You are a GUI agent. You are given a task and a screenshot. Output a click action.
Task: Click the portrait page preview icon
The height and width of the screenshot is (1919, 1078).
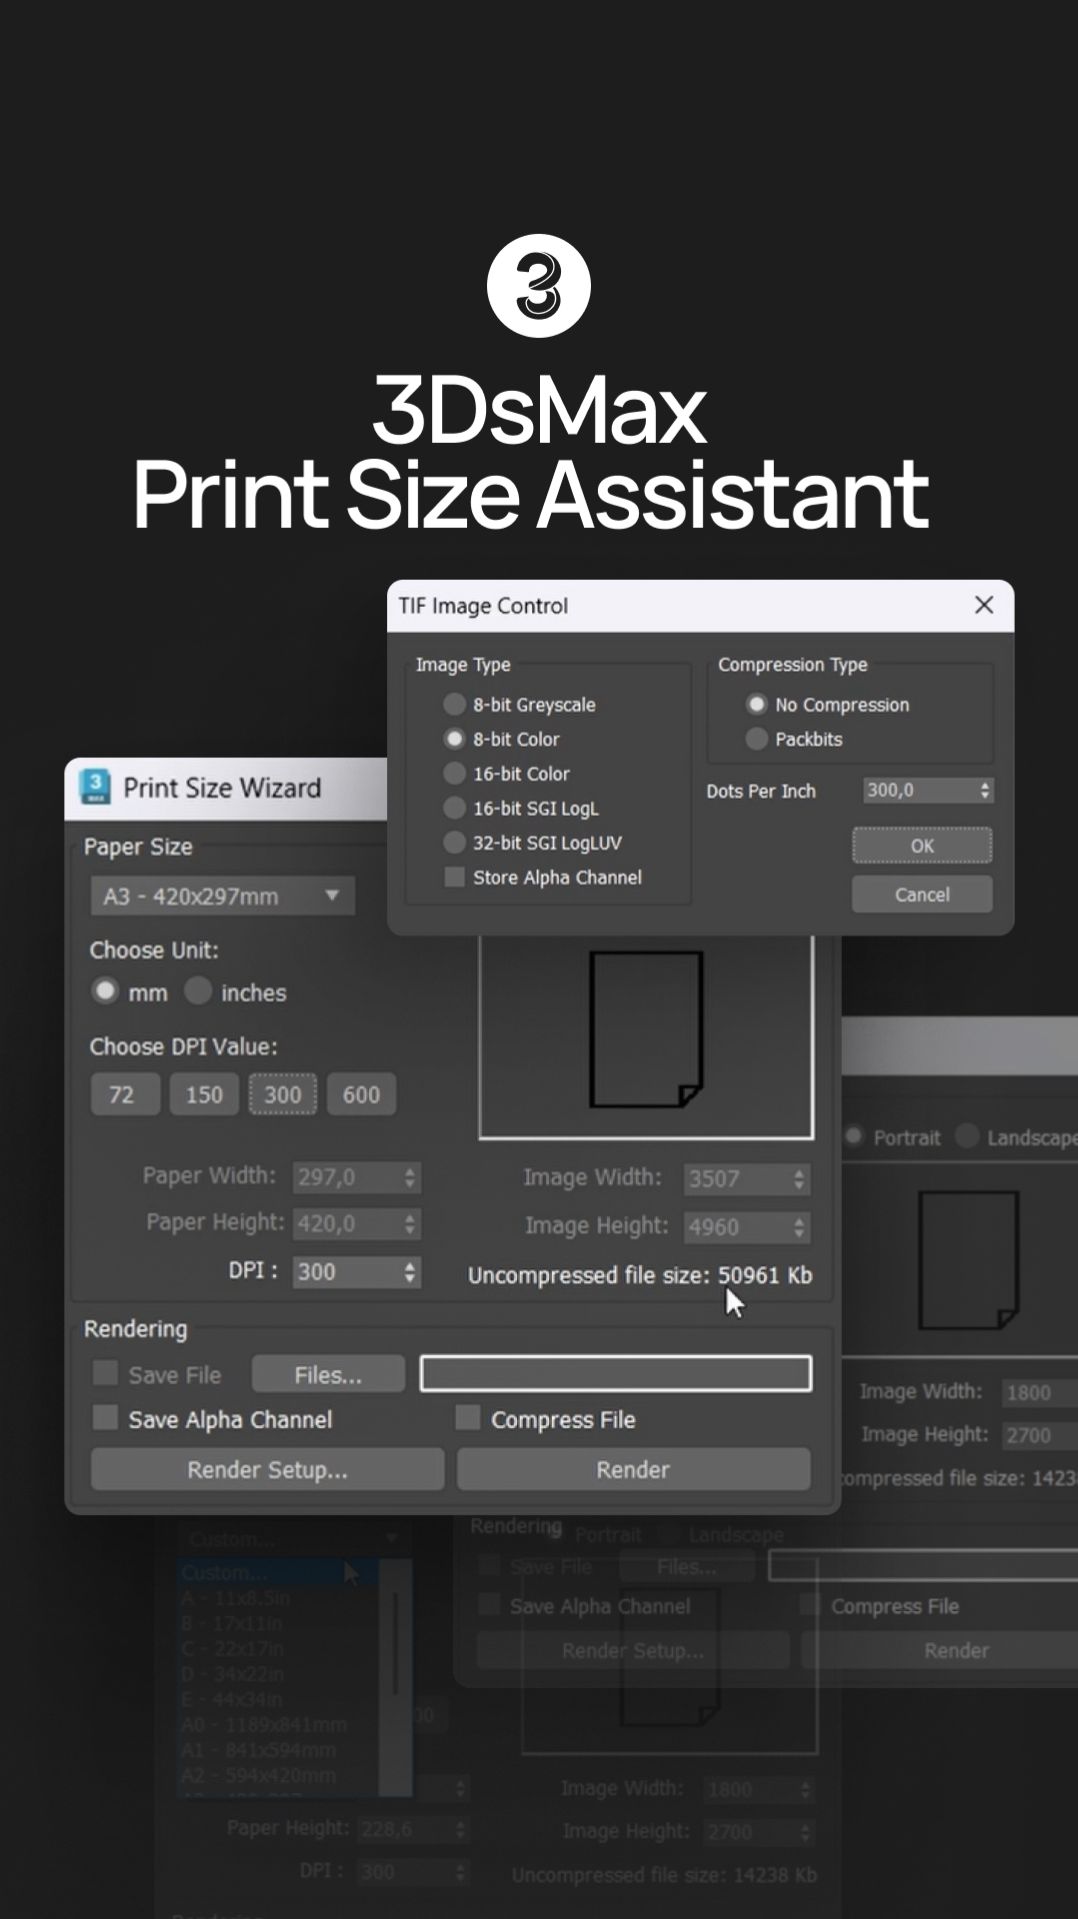pyautogui.click(x=646, y=1029)
